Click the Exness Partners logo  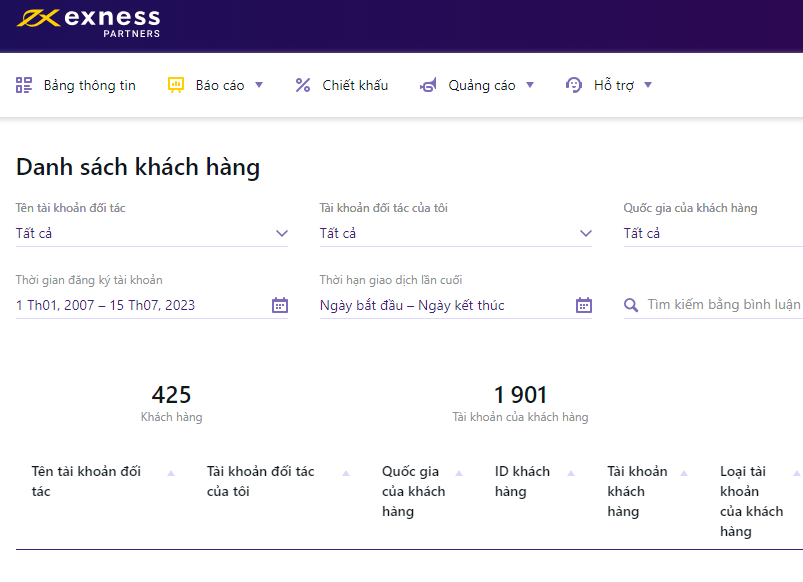(x=88, y=23)
